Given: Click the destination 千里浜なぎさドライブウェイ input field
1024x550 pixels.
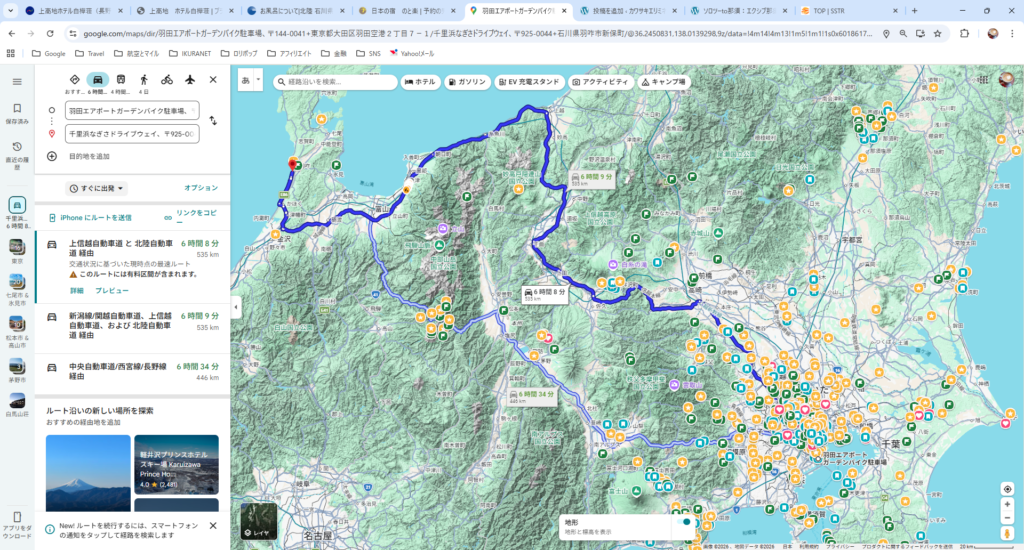Looking at the screenshot, I should coord(131,133).
